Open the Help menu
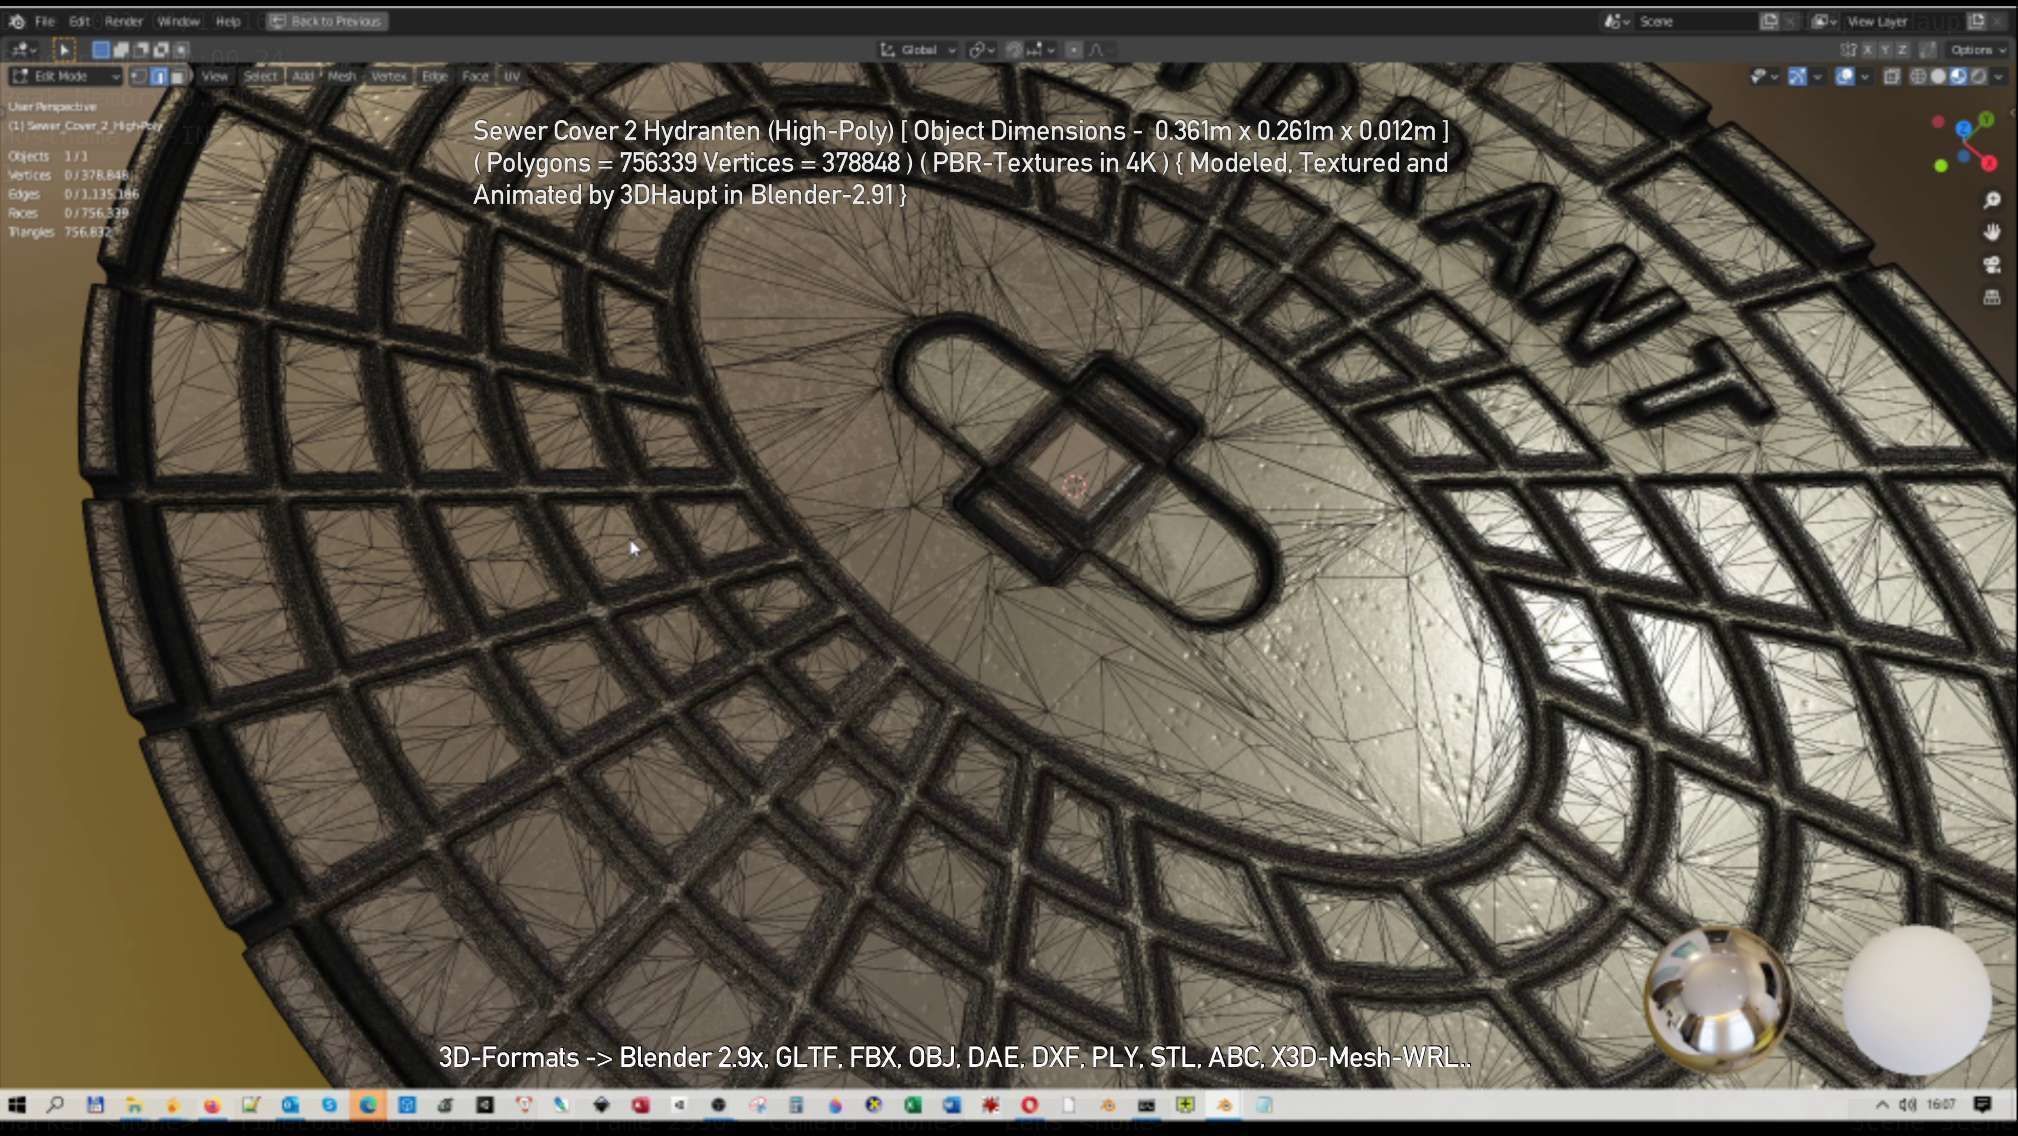Screen dimensions: 2018x1136 coord(228,21)
